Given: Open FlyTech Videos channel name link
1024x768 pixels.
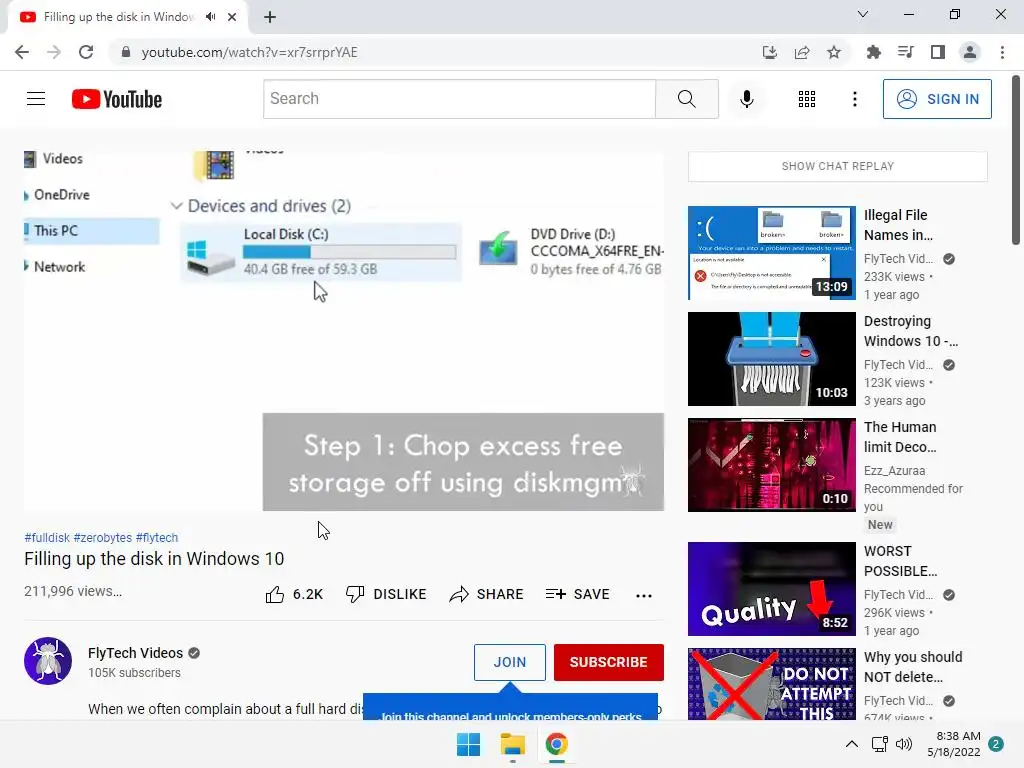Looking at the screenshot, I should tap(135, 653).
